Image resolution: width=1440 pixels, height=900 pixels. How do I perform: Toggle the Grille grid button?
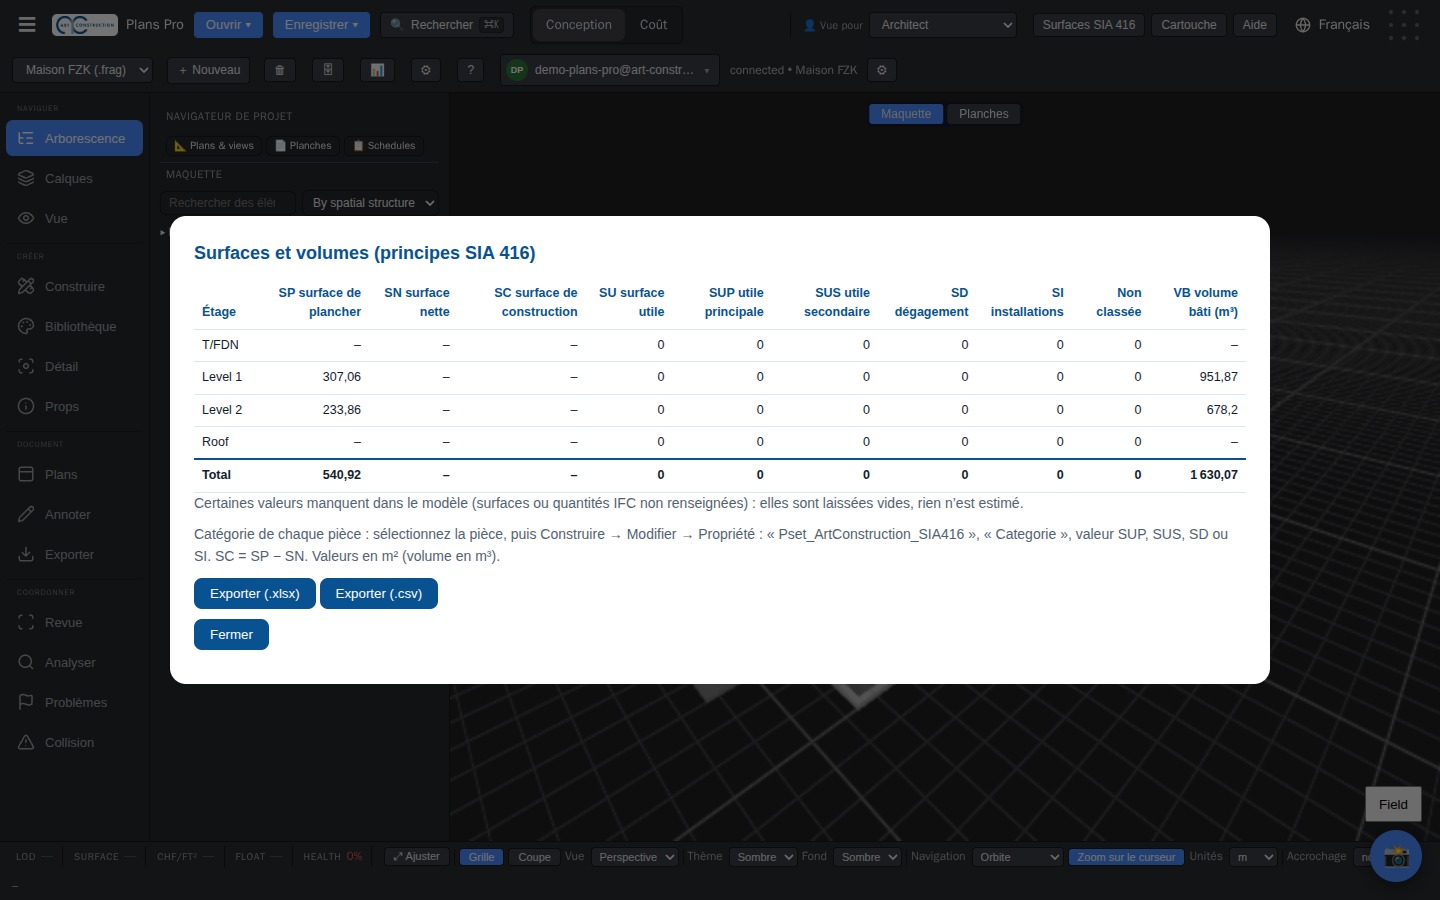(481, 857)
